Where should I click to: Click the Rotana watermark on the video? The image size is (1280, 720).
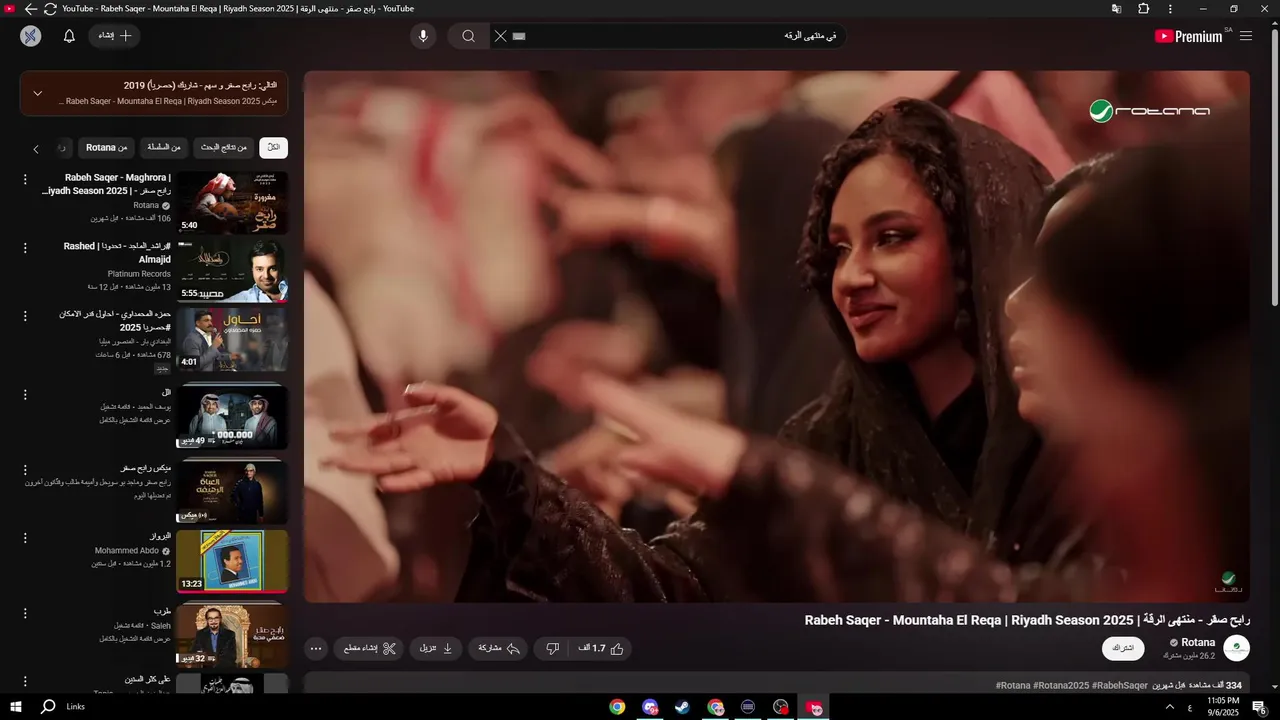click(1228, 580)
